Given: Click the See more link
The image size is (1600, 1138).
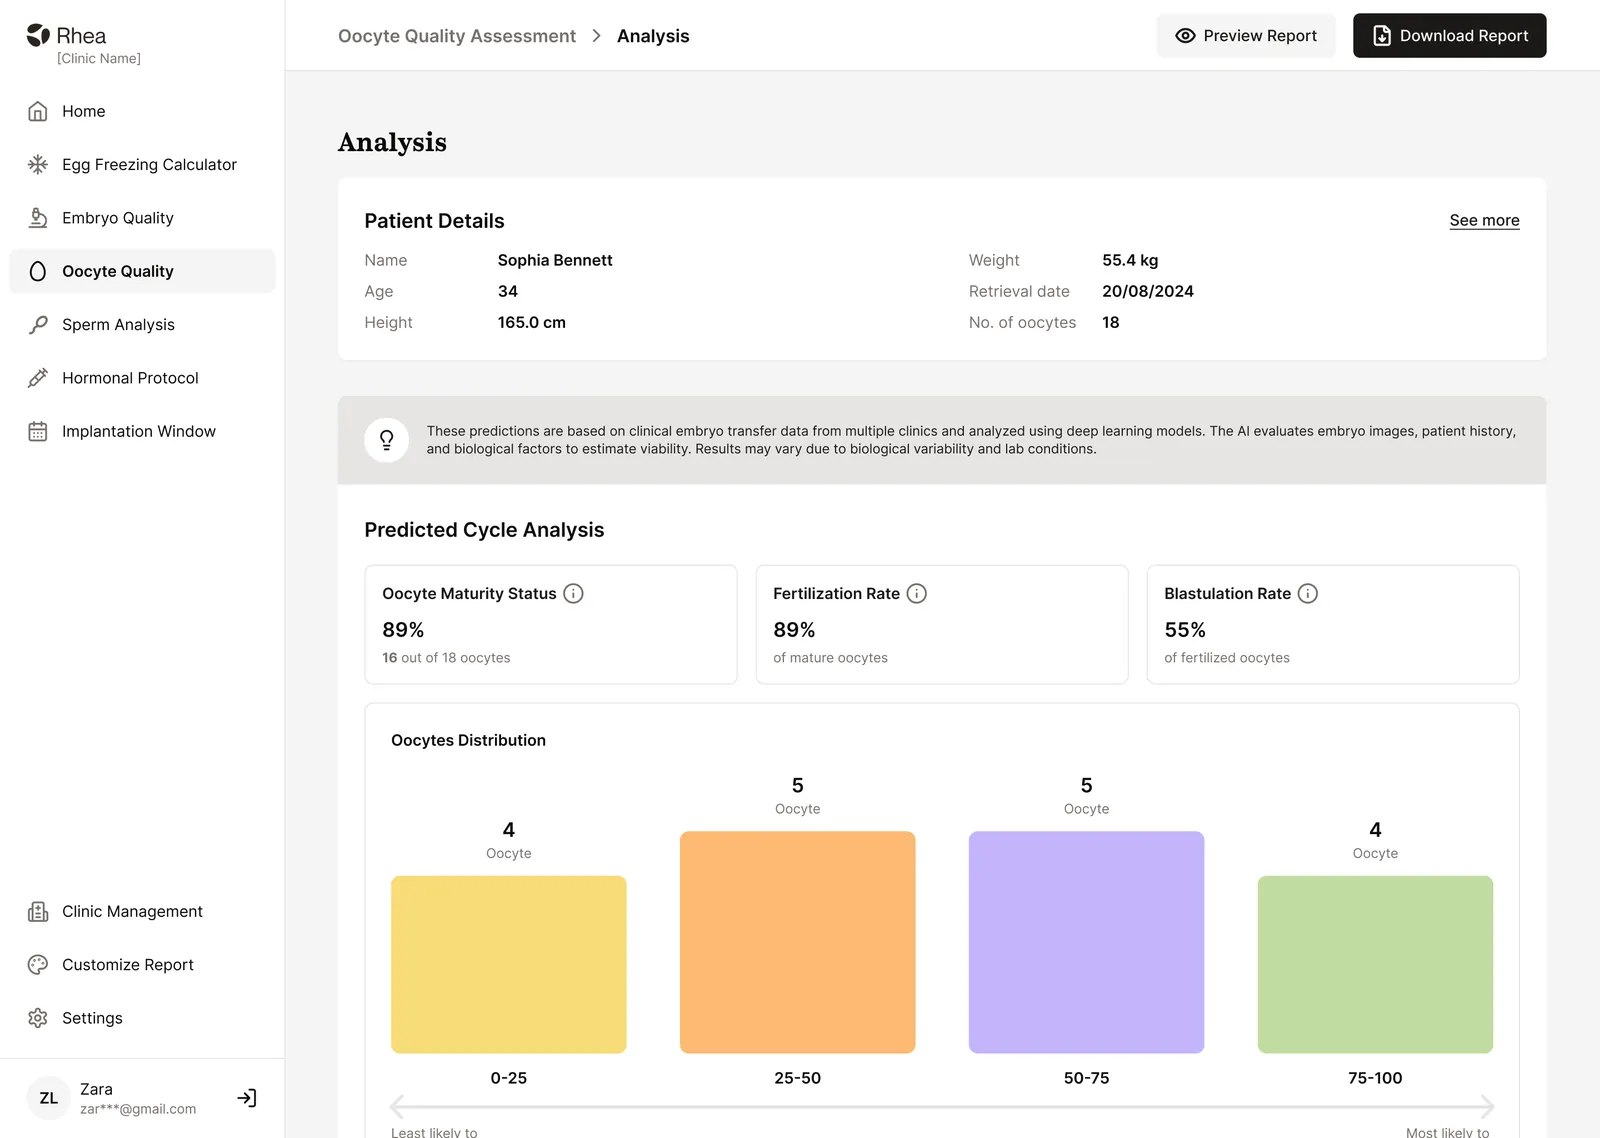Looking at the screenshot, I should point(1484,220).
